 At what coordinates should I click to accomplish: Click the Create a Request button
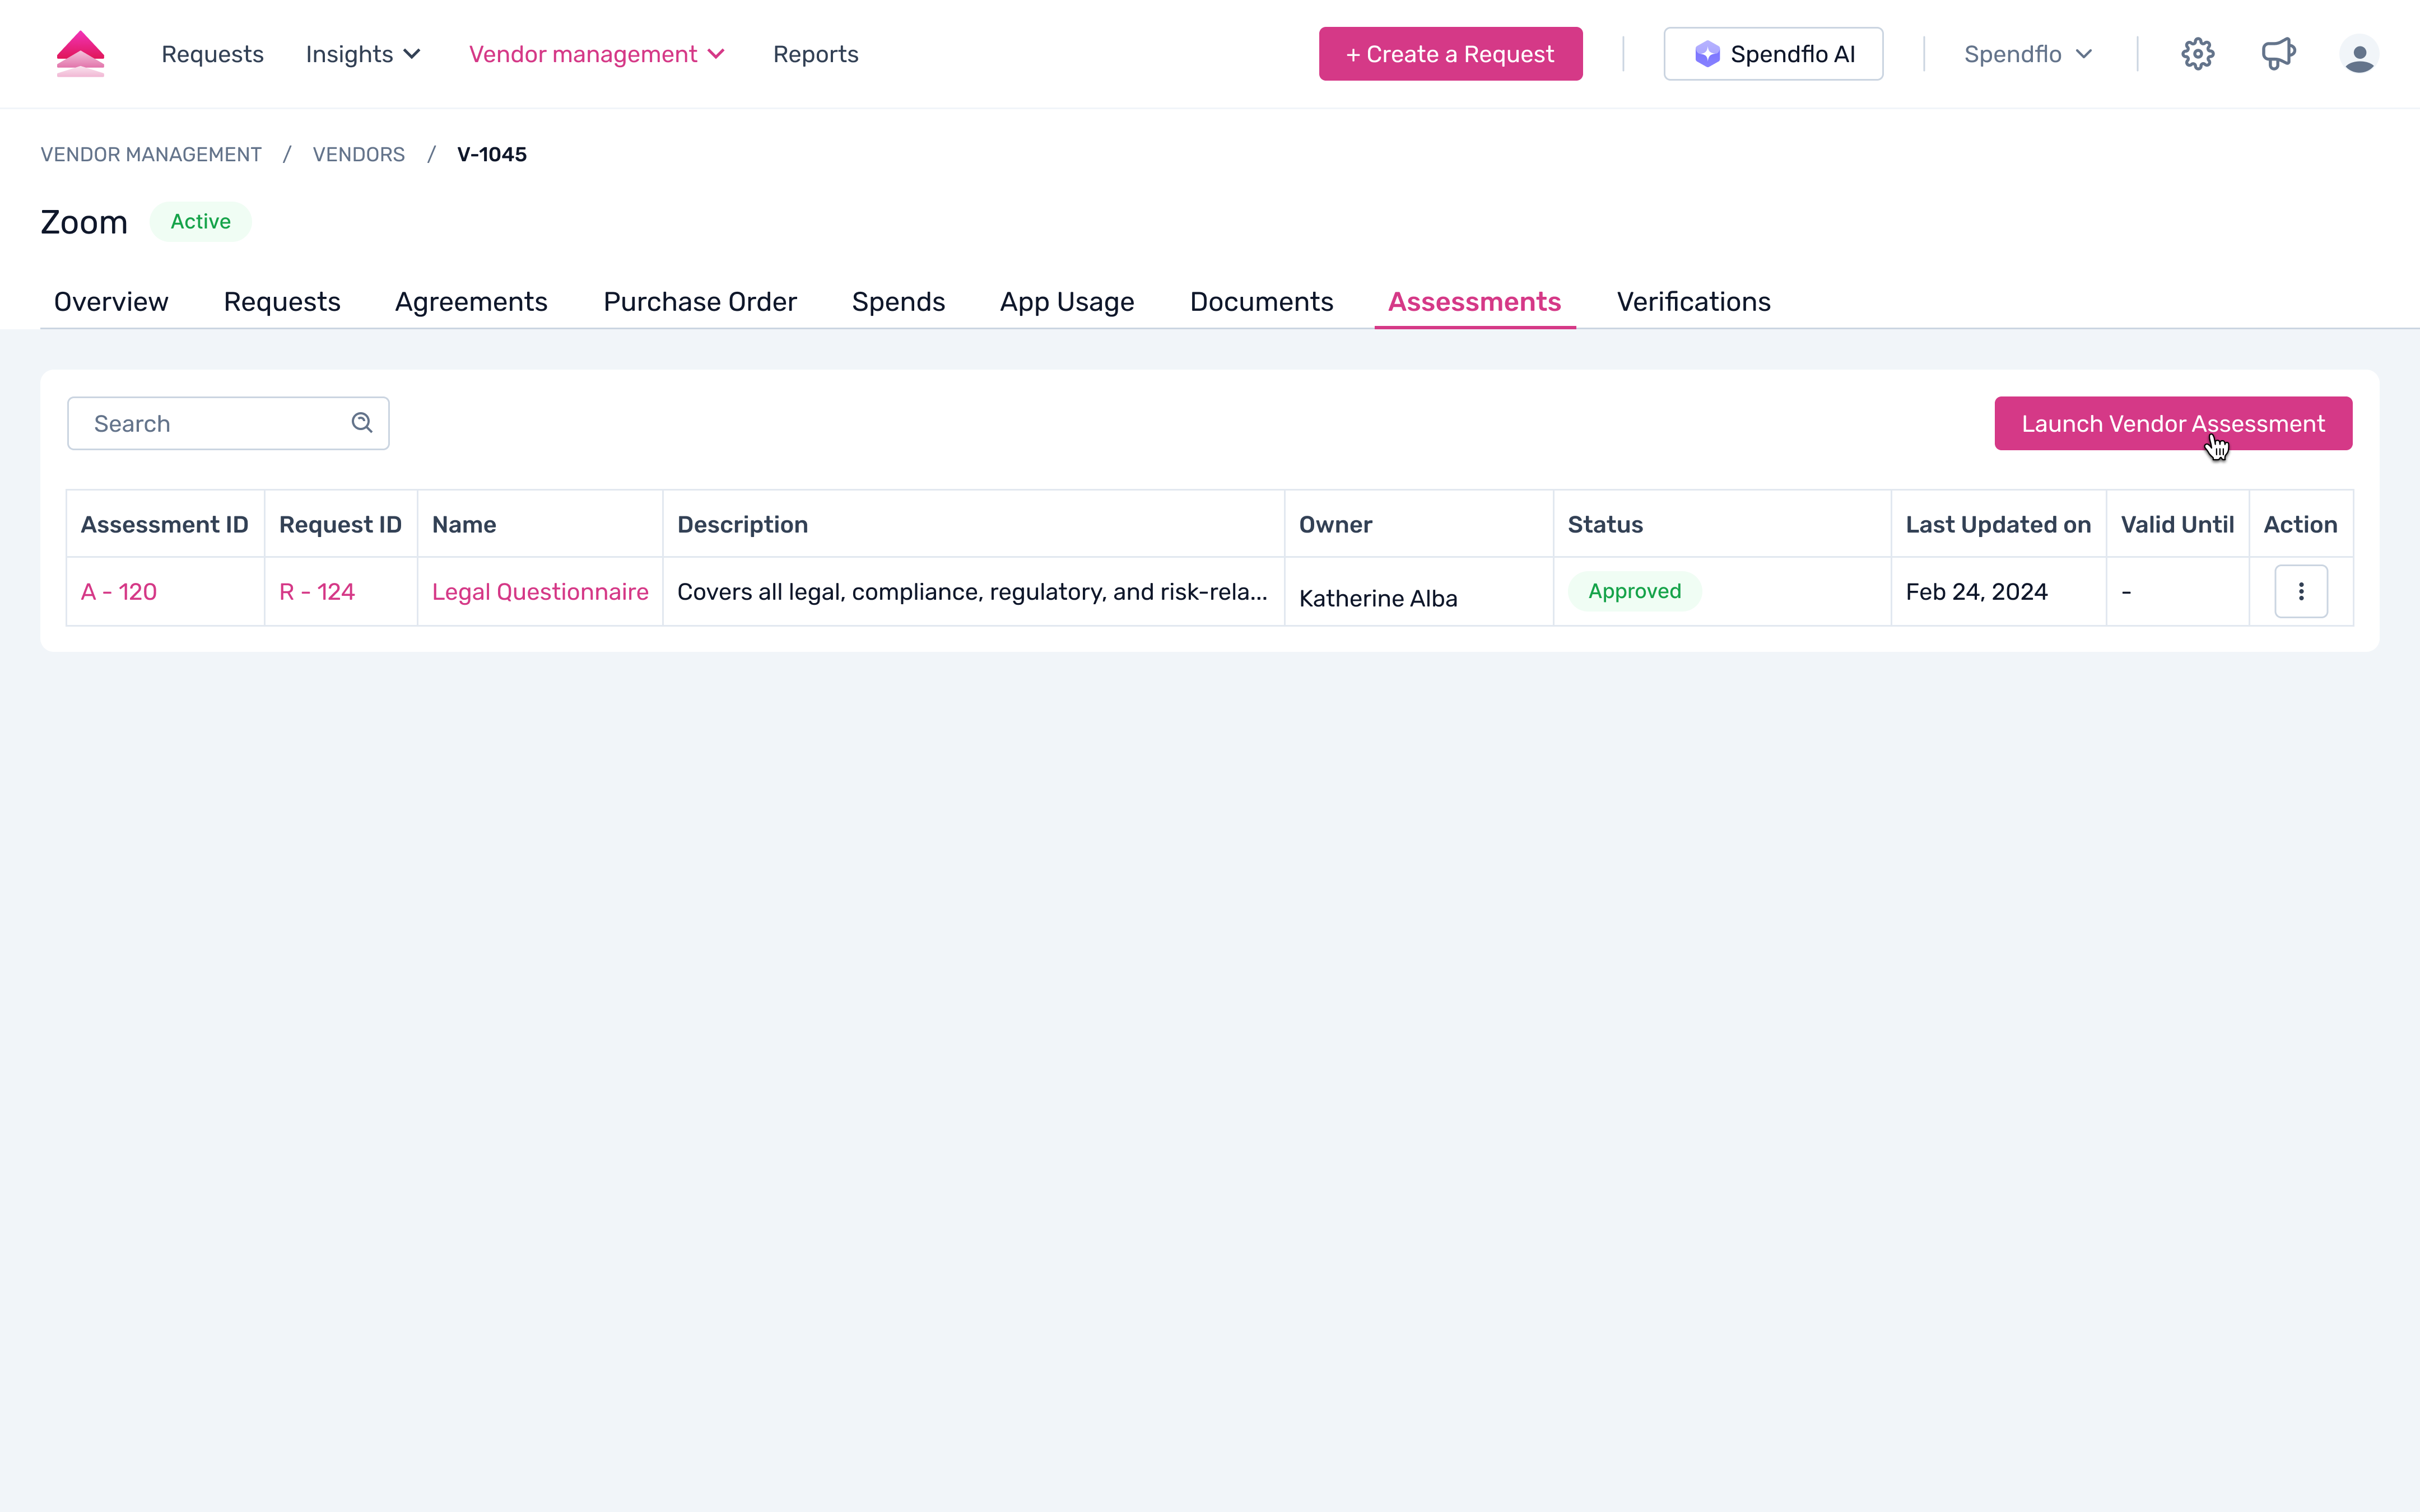[1450, 54]
